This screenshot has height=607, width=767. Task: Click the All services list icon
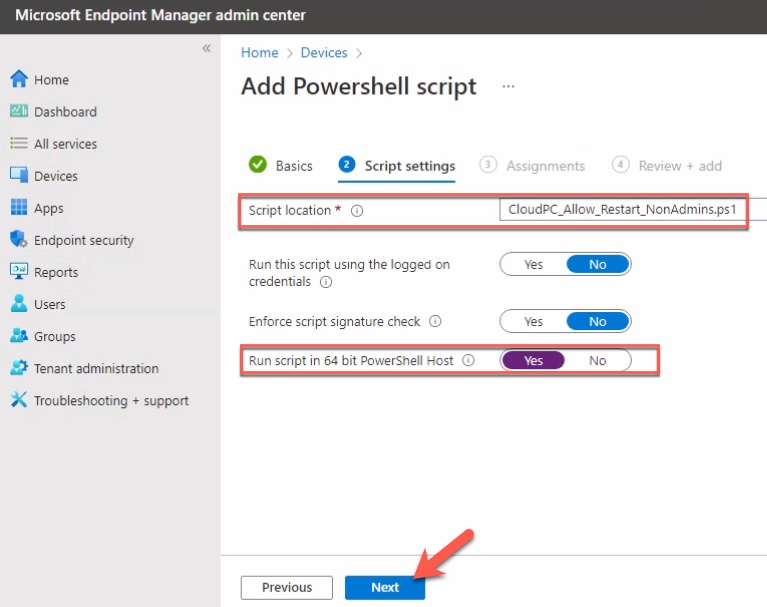[19, 143]
